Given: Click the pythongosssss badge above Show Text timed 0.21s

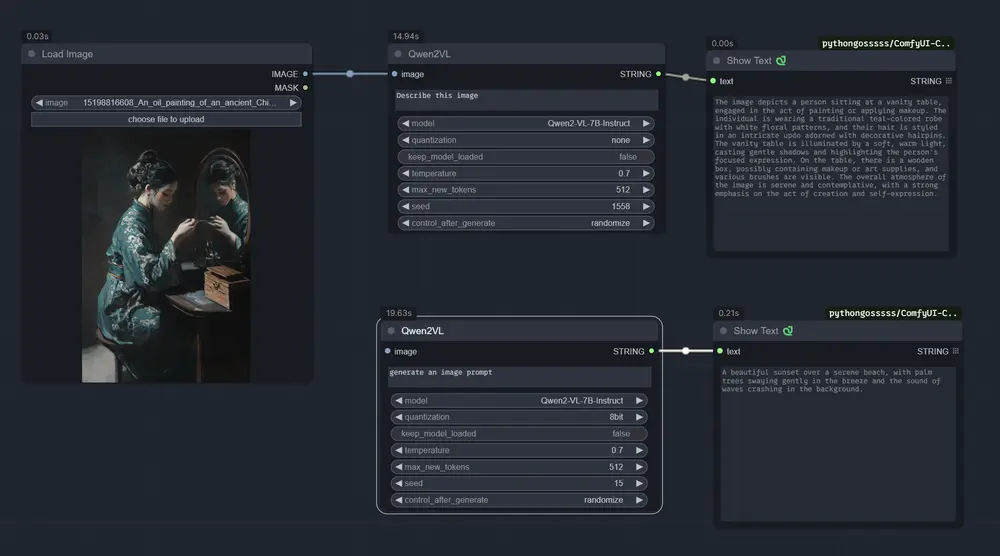Looking at the screenshot, I should coord(893,313).
